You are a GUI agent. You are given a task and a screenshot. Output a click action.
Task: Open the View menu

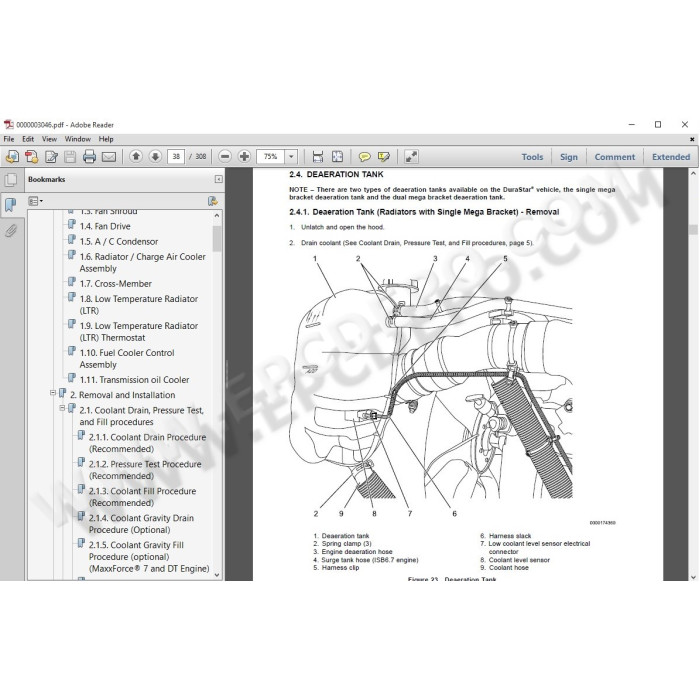click(49, 139)
